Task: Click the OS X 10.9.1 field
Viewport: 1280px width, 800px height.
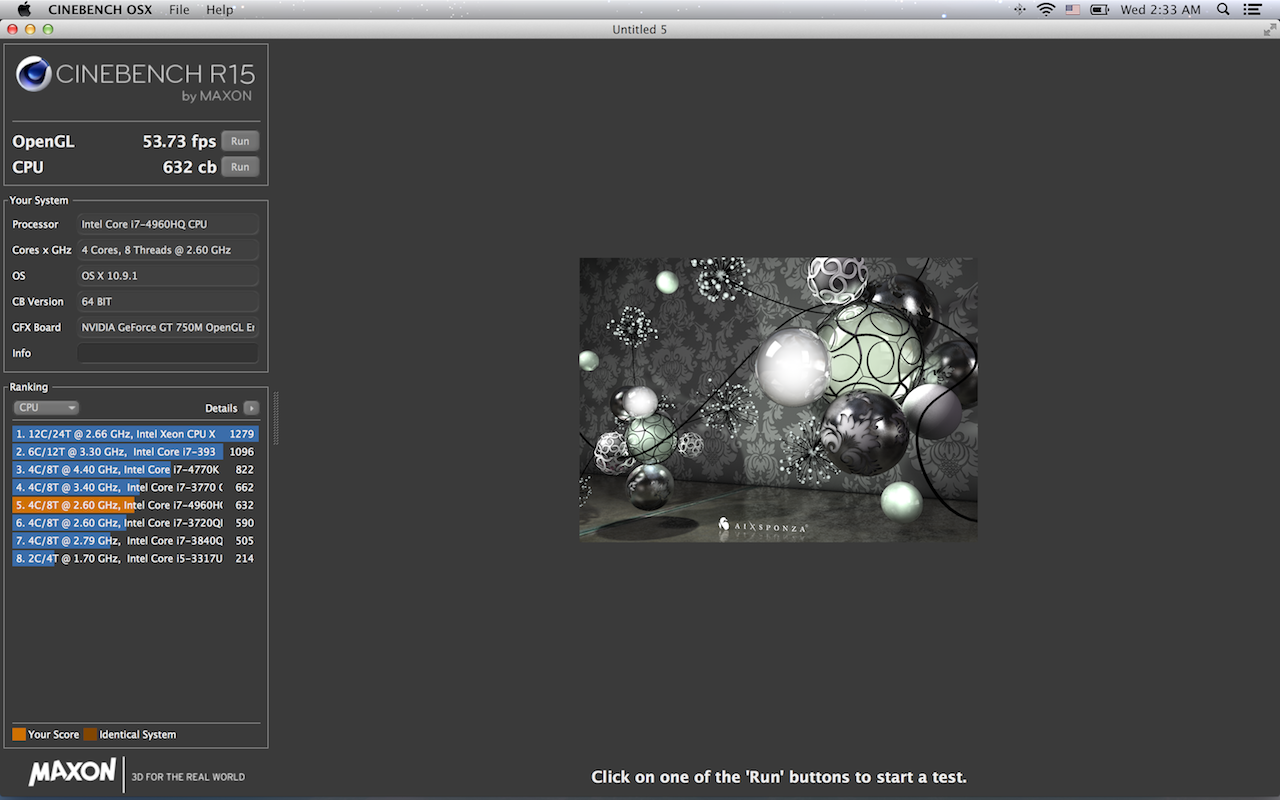Action: coord(167,275)
